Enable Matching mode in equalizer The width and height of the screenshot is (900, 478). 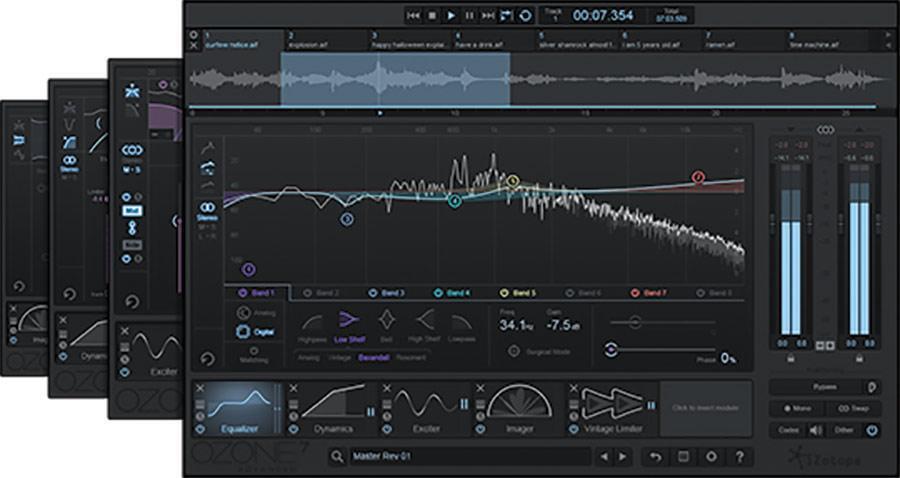pos(254,355)
